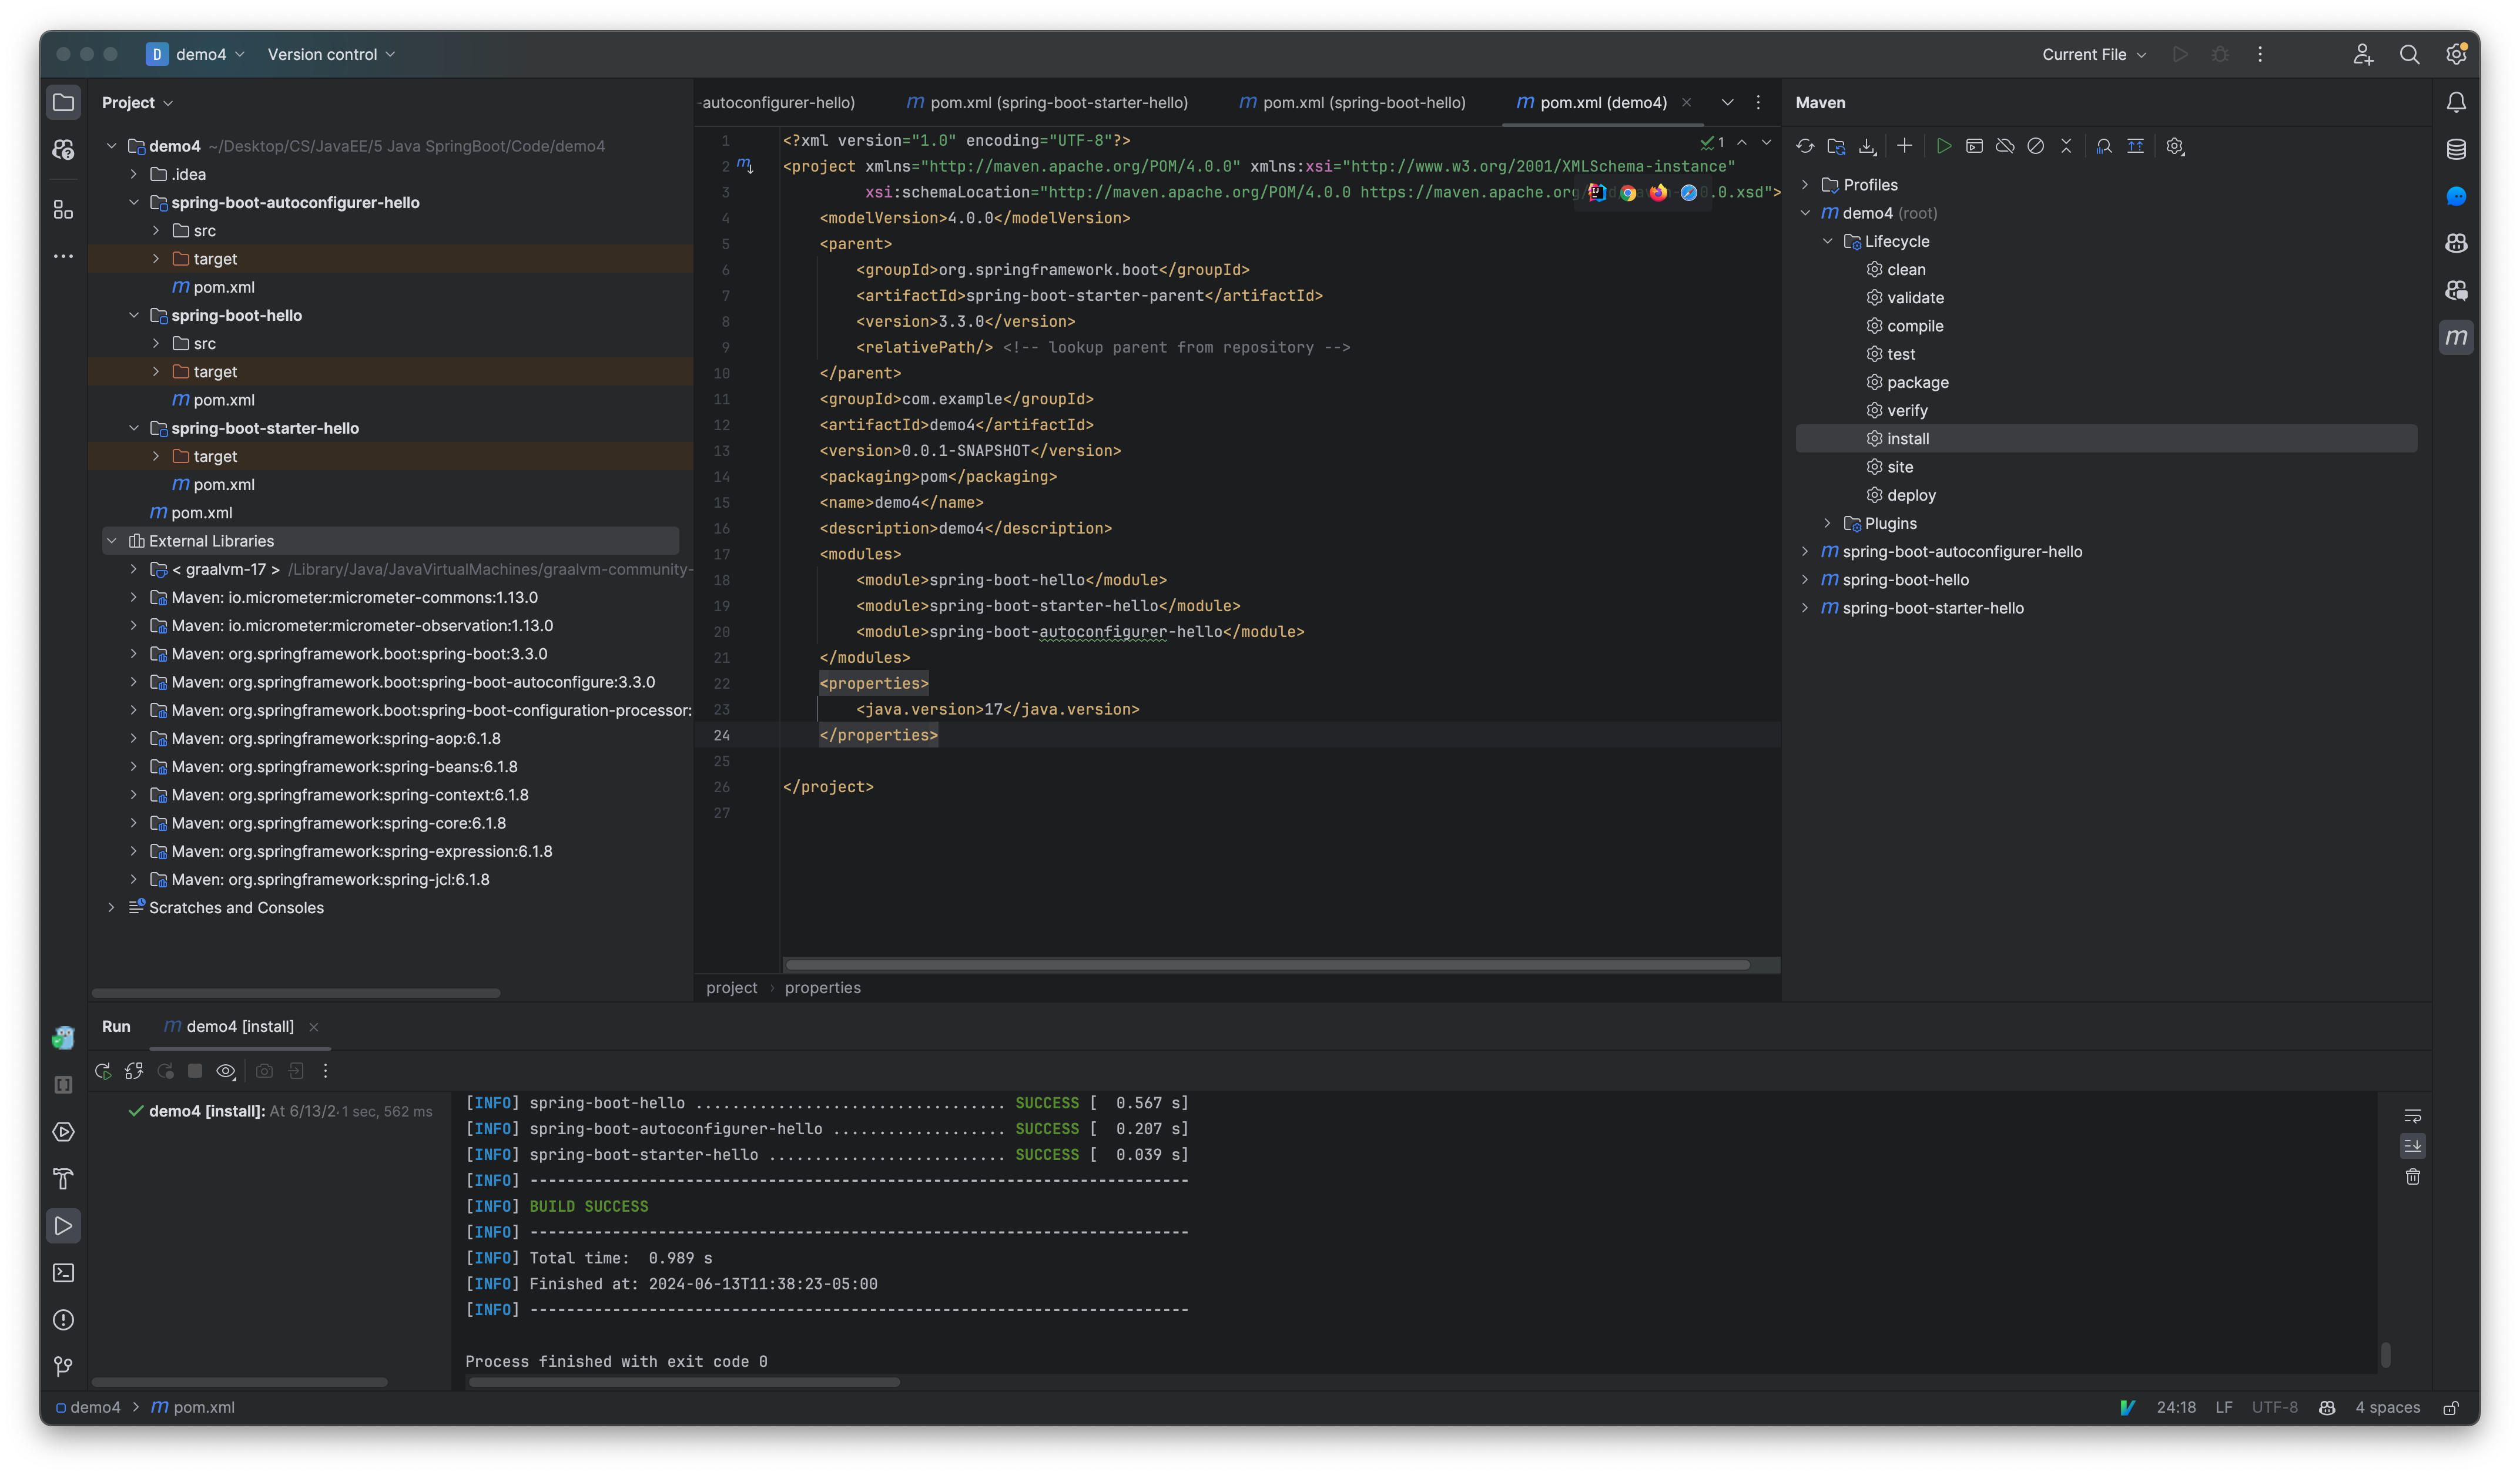Change 4 spaces indent setting

(x=2387, y=1408)
